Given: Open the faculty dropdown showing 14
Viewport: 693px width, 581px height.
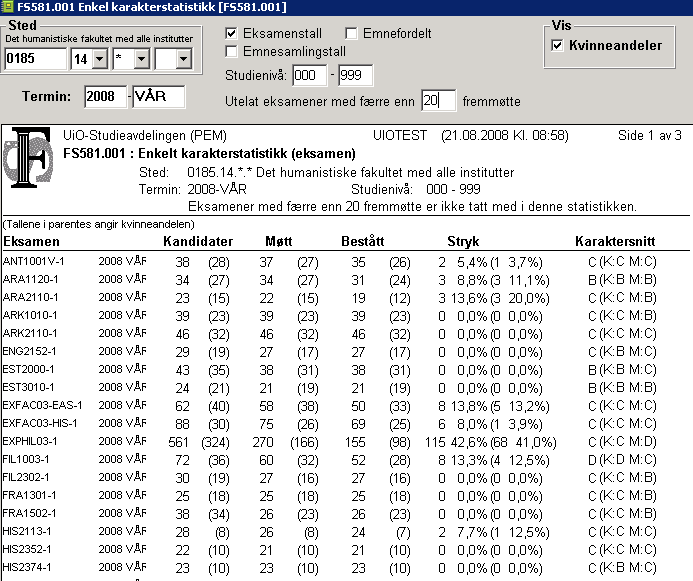Looking at the screenshot, I should 100,59.
